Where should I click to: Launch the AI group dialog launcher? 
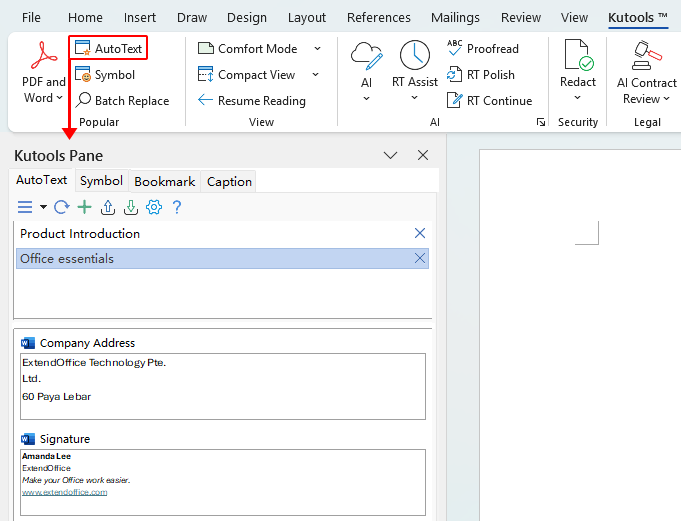tap(541, 122)
